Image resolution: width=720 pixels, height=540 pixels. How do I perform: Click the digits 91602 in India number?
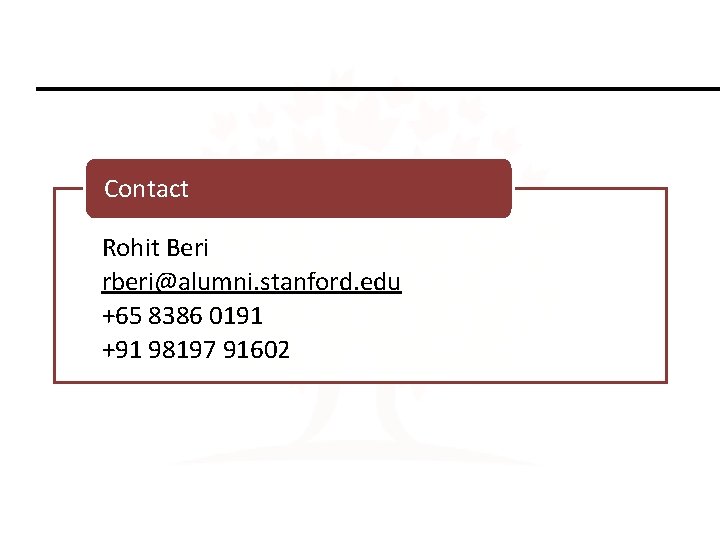click(x=256, y=350)
